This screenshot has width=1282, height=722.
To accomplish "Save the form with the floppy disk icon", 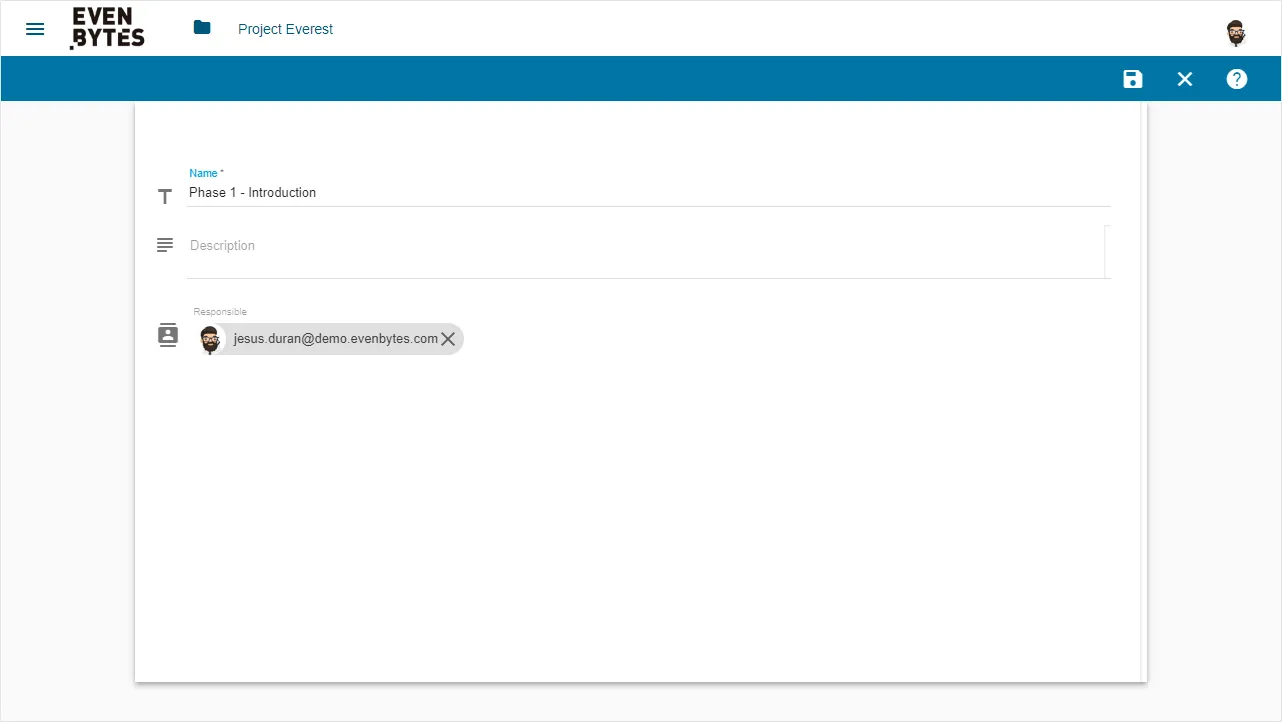I will (1132, 79).
